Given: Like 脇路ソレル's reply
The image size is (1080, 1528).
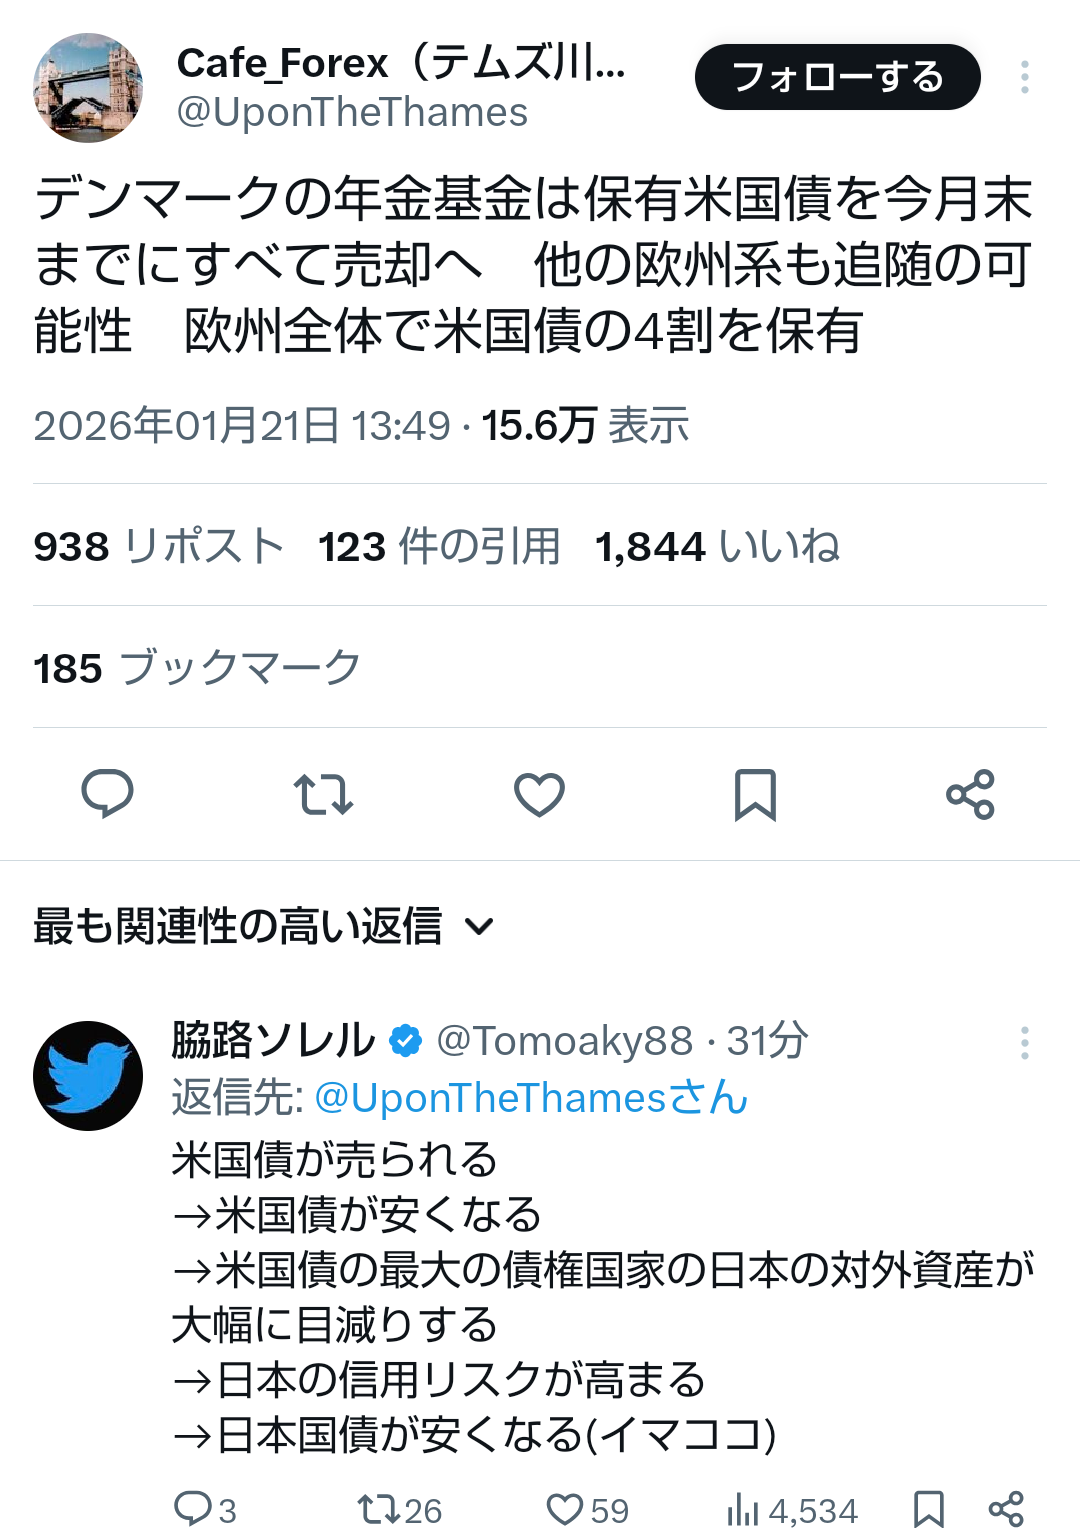Looking at the screenshot, I should click(565, 1508).
